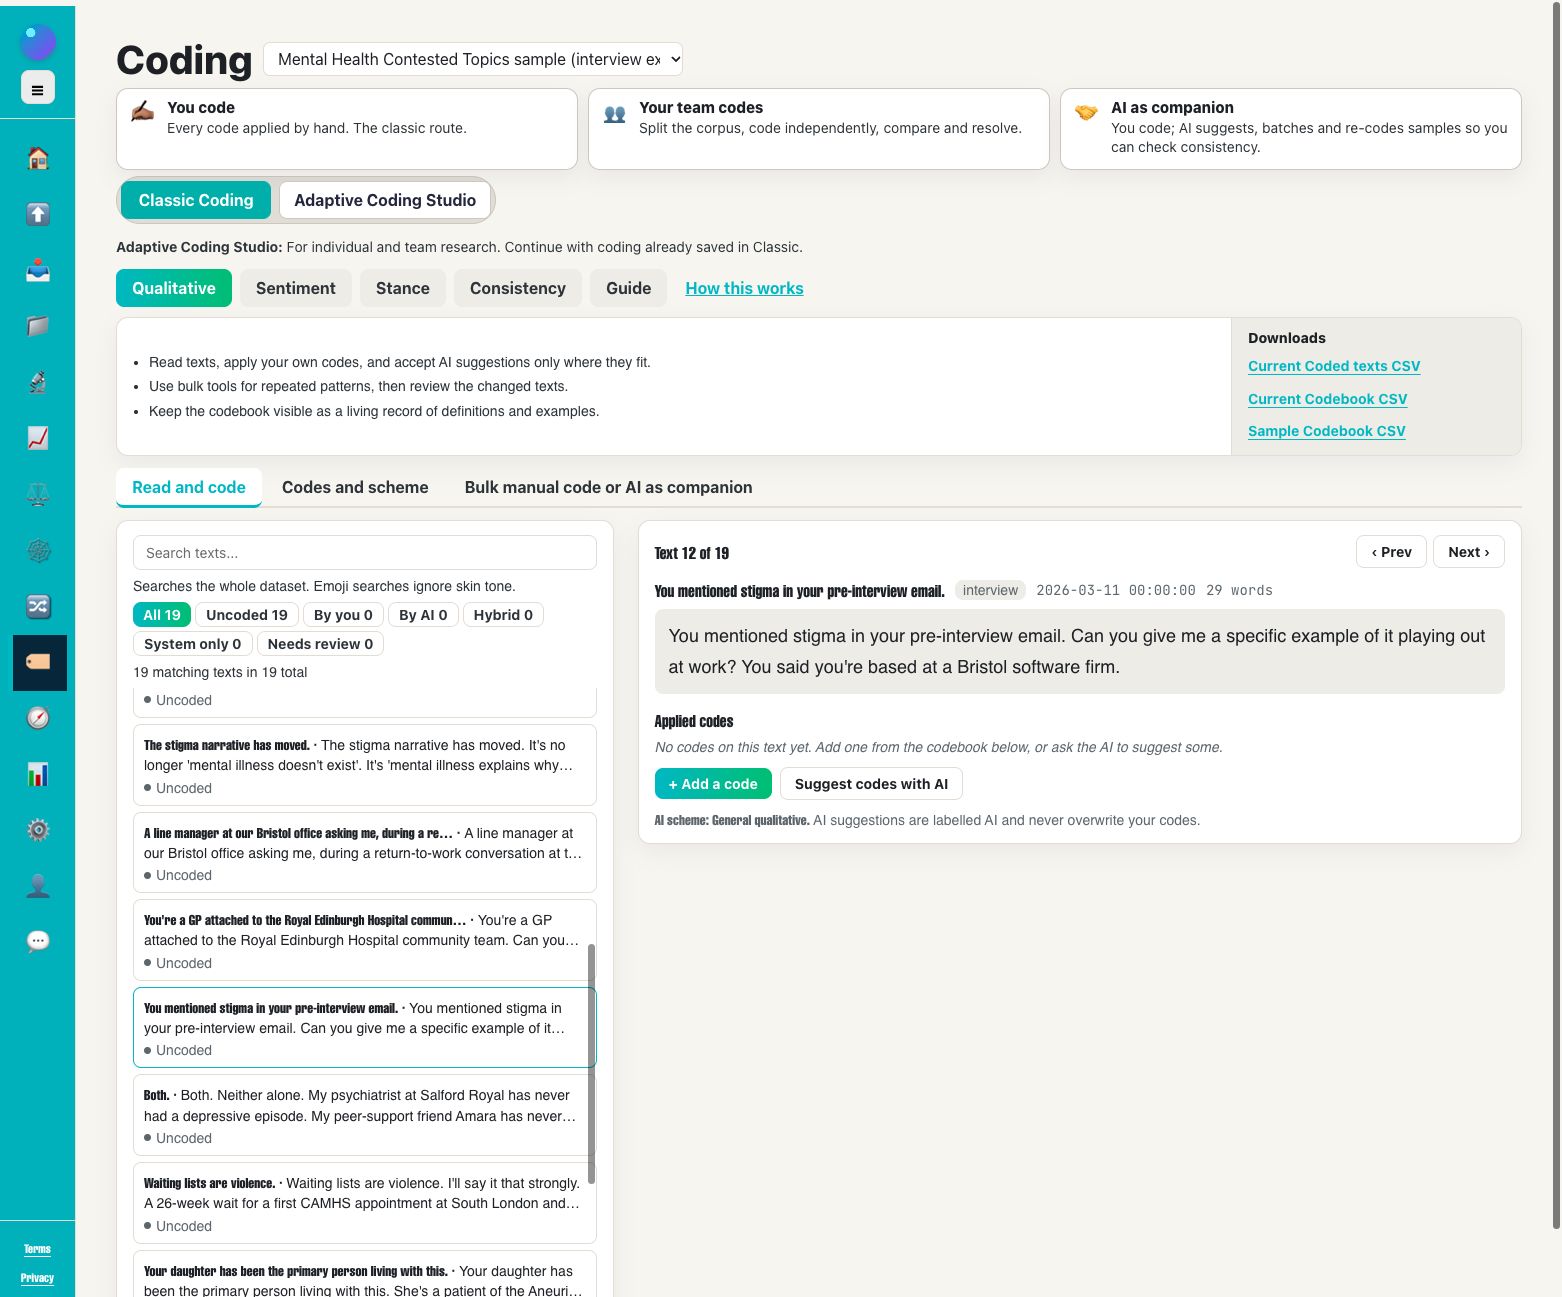This screenshot has width=1562, height=1297.
Task: Open the balance scales icon in sidebar
Action: 38,494
